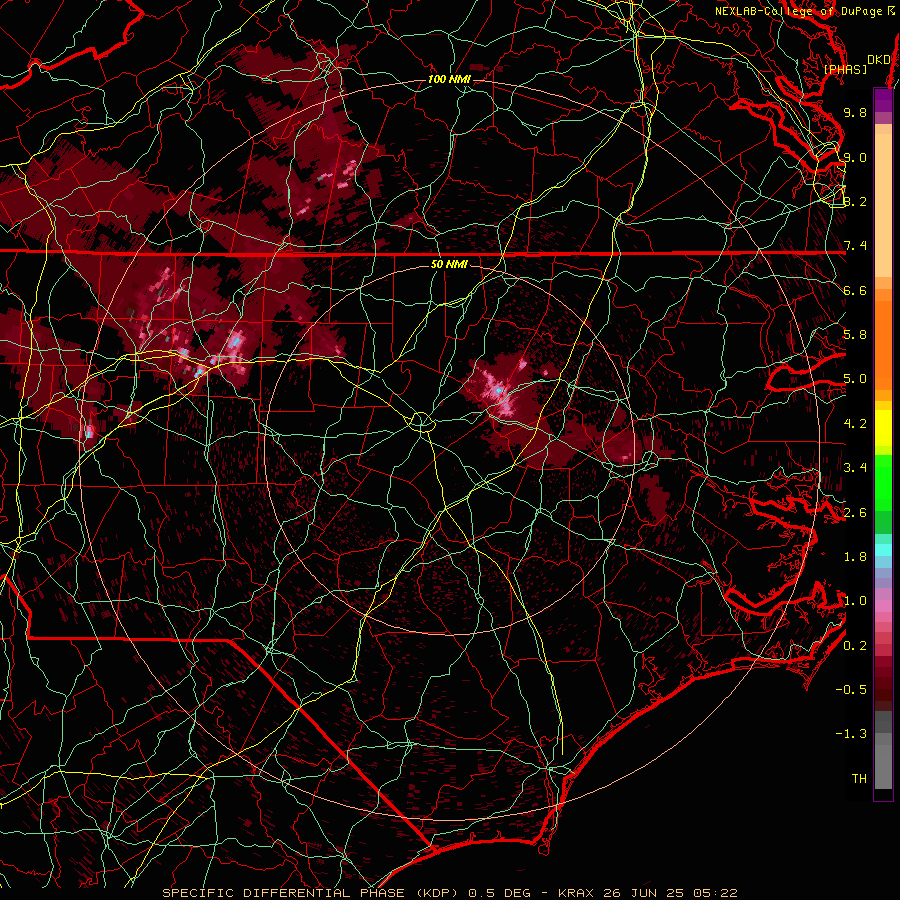Click the 100 NMI range ring label
Image resolution: width=900 pixels, height=900 pixels.
[x=449, y=79]
